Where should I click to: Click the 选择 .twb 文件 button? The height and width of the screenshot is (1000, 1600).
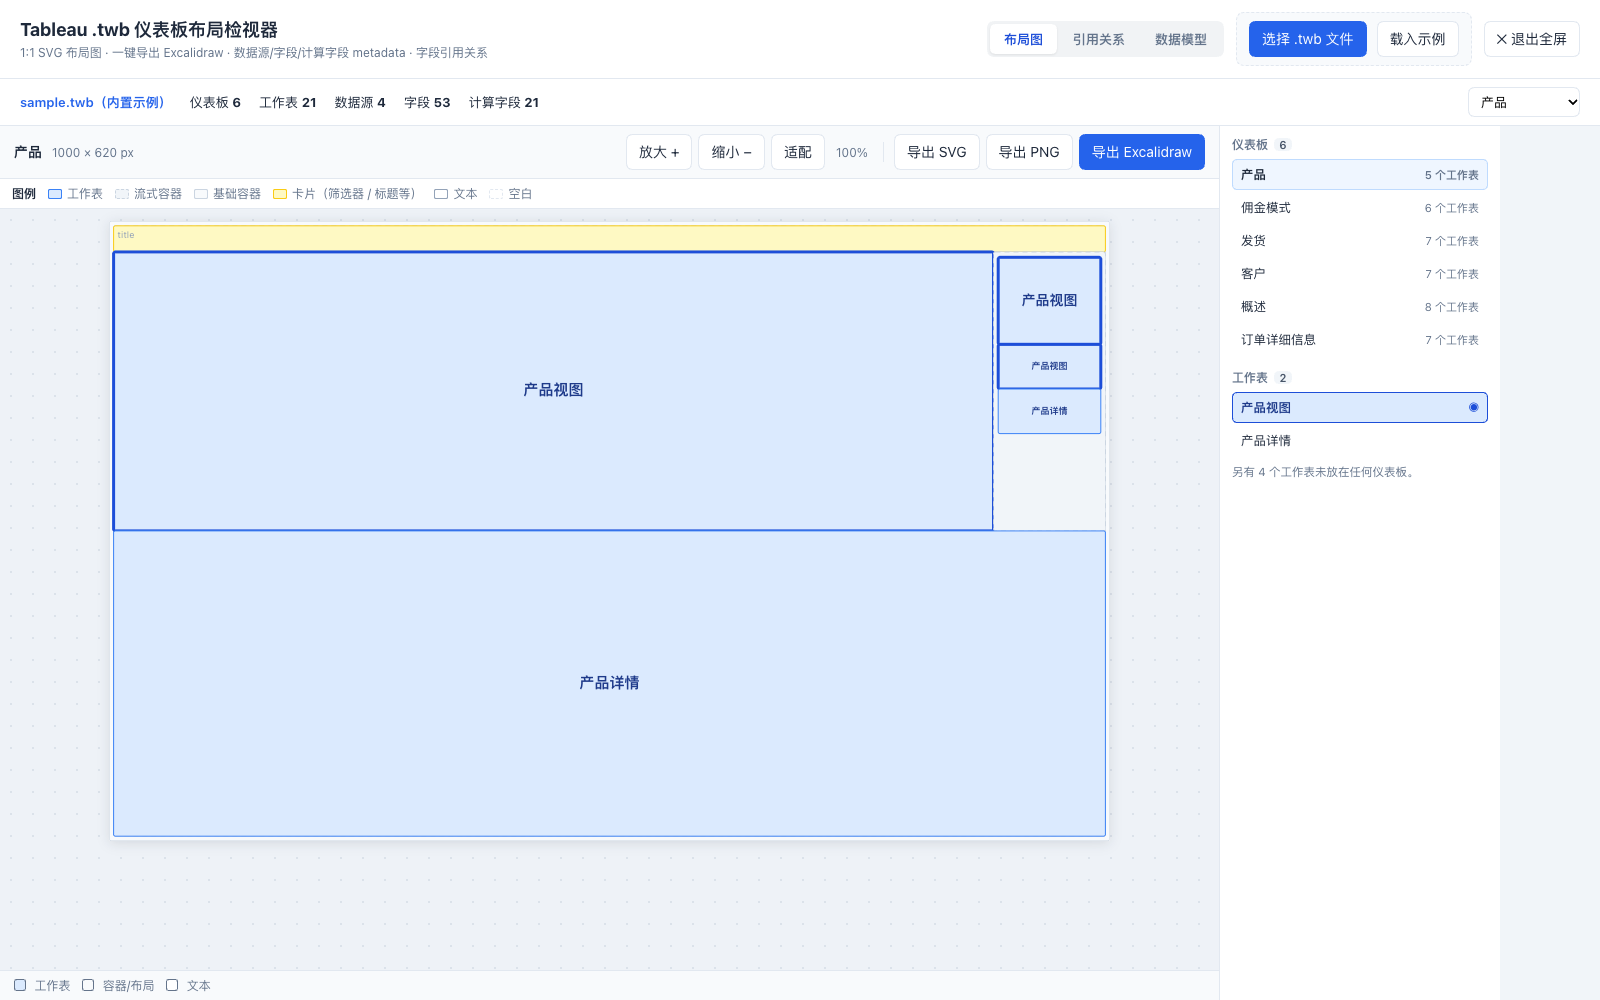pos(1307,39)
